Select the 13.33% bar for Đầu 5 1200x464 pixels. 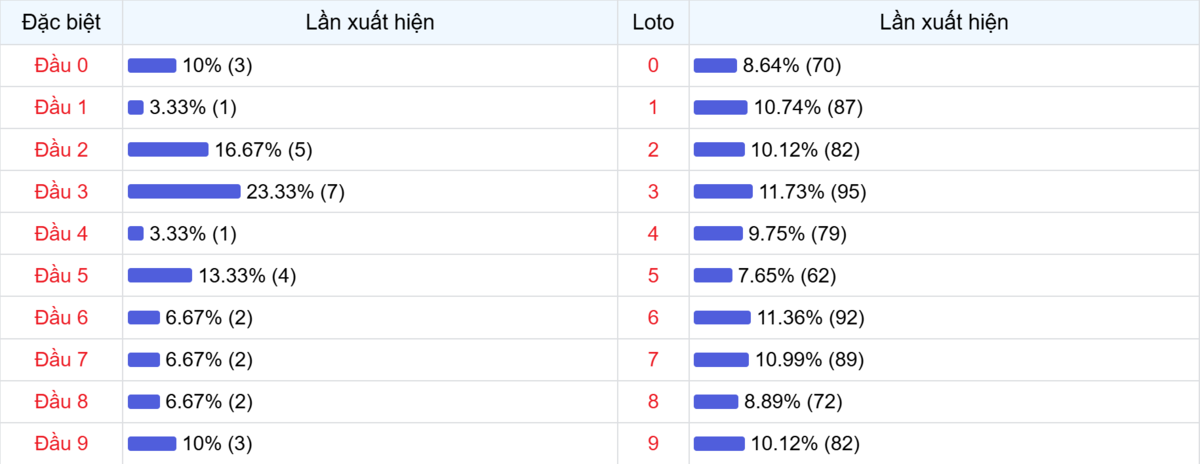click(160, 275)
